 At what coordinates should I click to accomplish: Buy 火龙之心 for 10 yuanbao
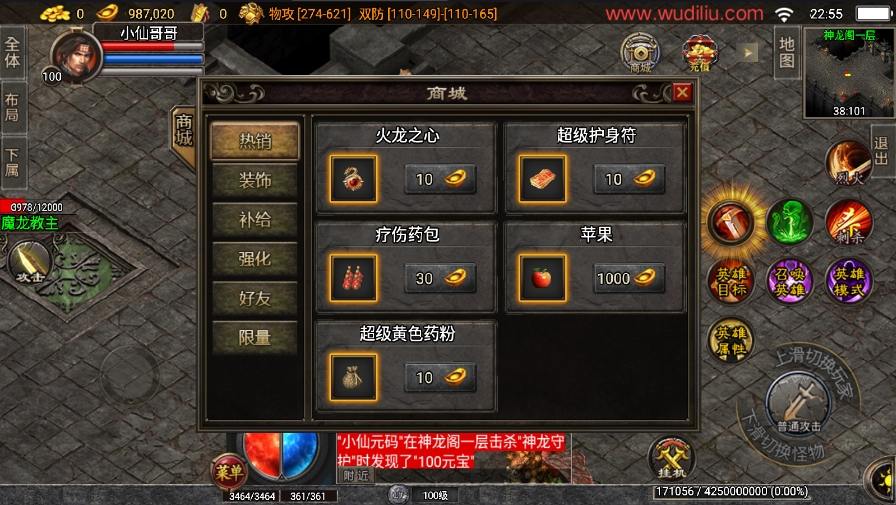[x=440, y=179]
